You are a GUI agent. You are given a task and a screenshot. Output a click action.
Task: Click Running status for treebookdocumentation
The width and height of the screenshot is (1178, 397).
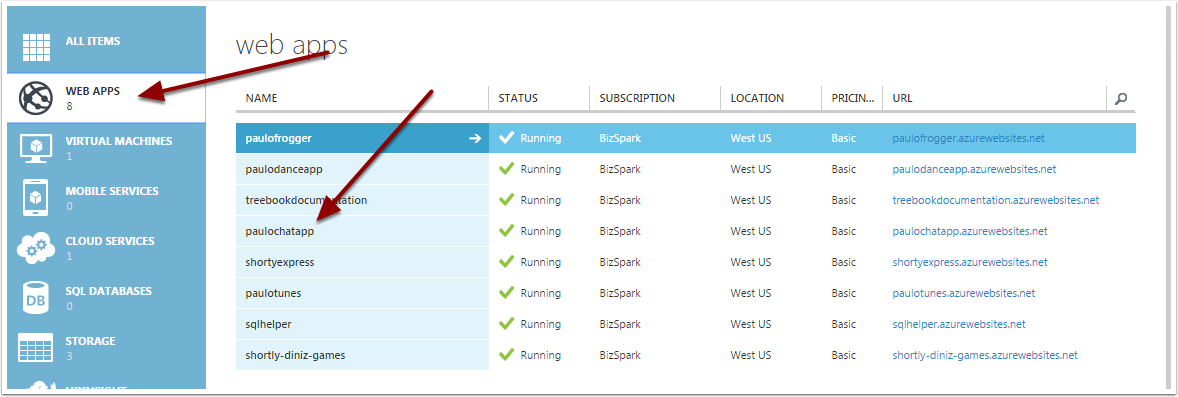pos(541,200)
